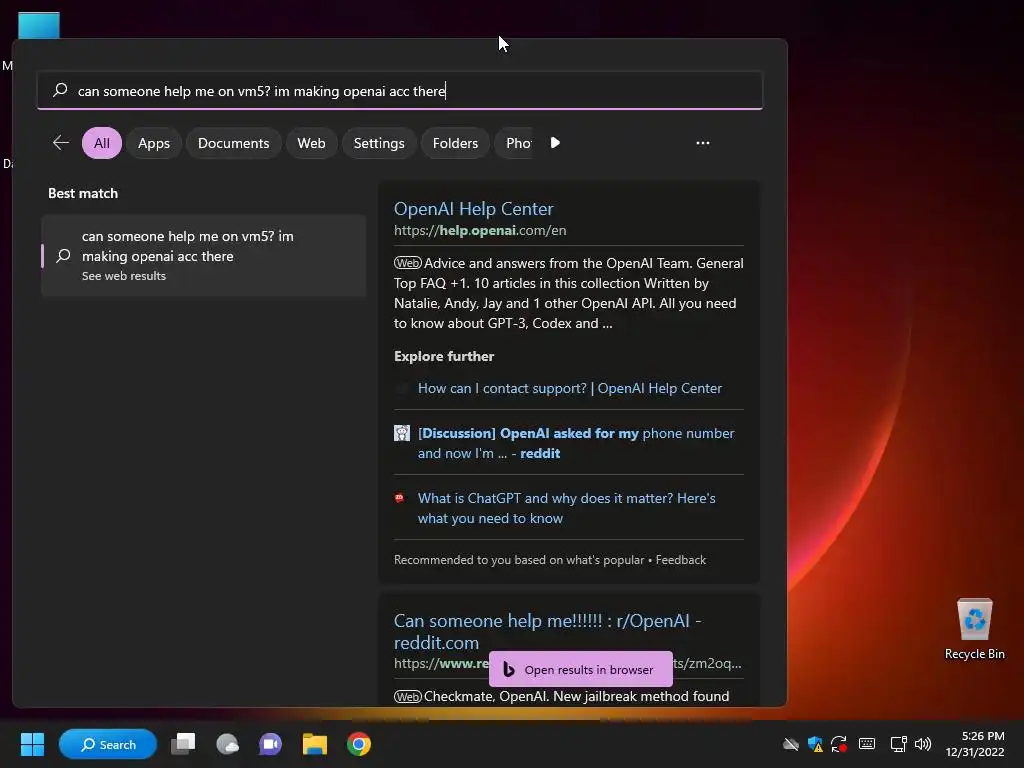
Task: Launch the Chat app from taskbar
Action: click(270, 744)
